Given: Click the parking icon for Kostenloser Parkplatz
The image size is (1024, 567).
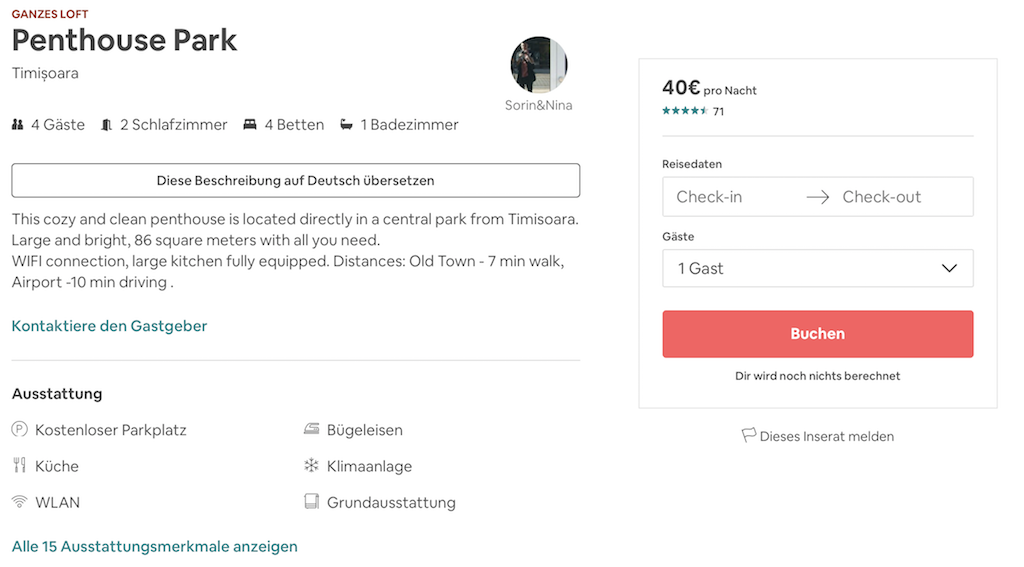Looking at the screenshot, I should tap(19, 430).
